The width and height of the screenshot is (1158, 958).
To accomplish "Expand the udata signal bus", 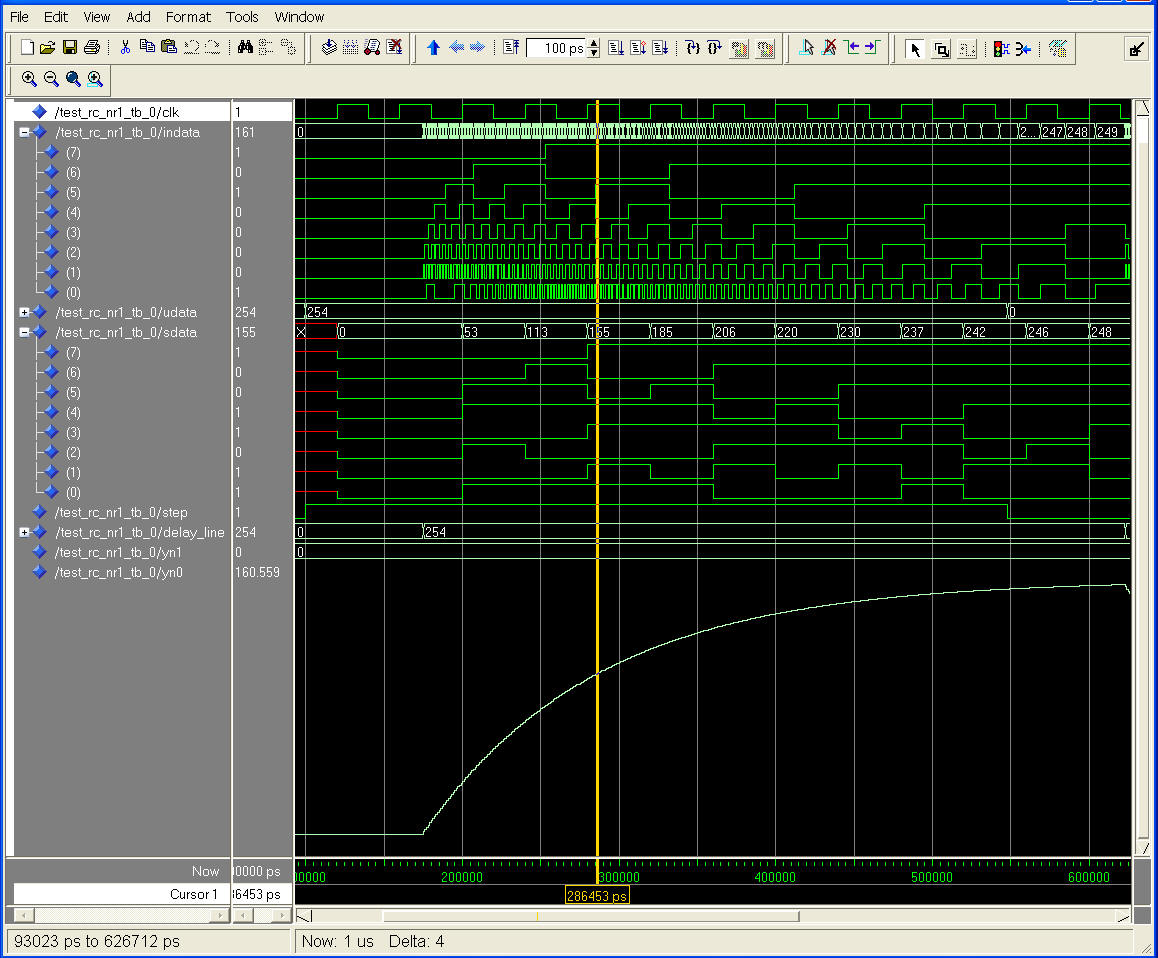I will tap(24, 312).
